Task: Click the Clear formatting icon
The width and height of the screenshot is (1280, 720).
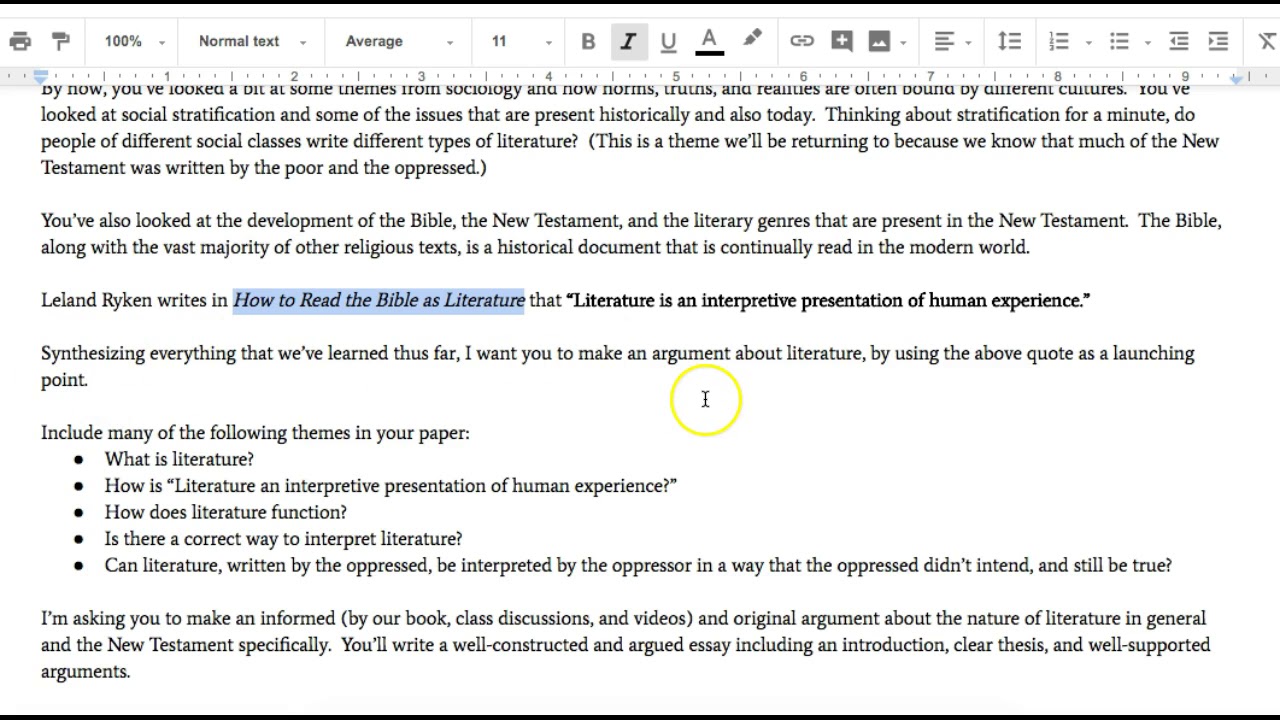Action: pyautogui.click(x=1266, y=41)
